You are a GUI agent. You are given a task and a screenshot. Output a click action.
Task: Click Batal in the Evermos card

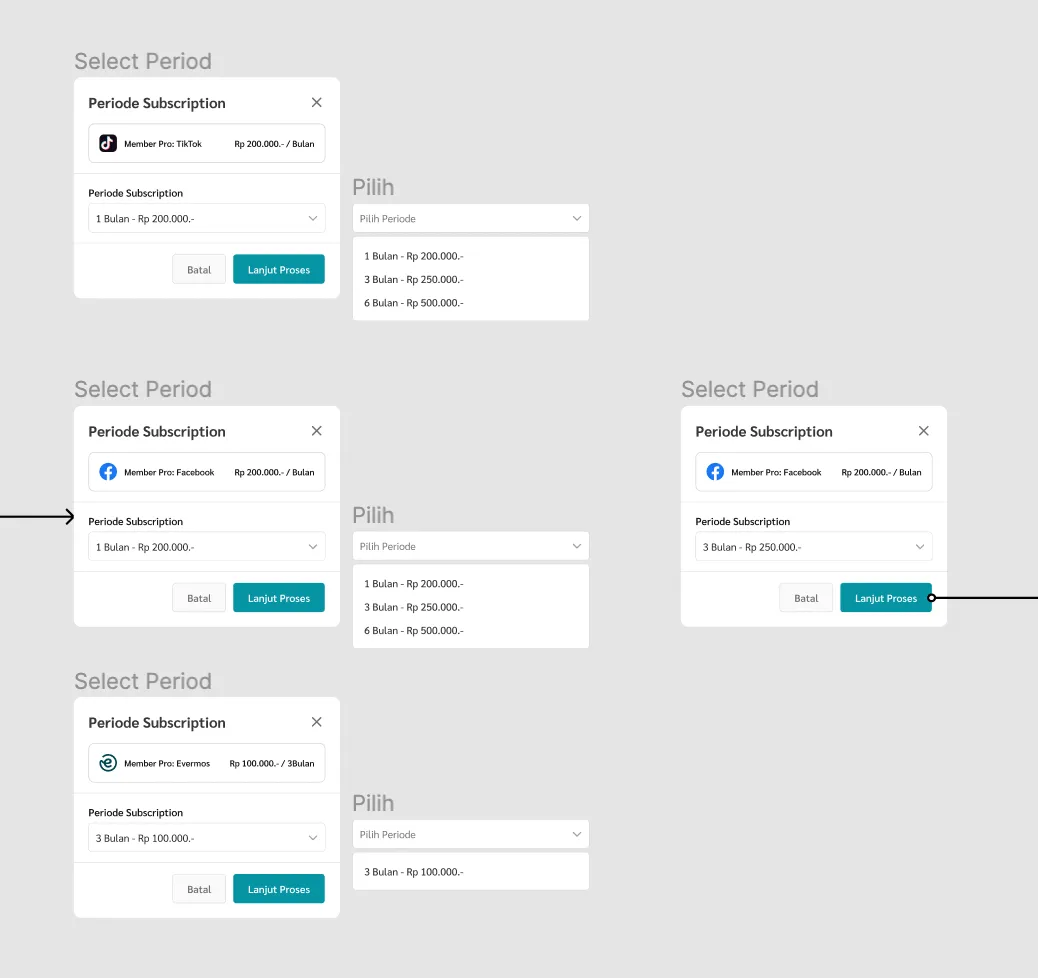(x=199, y=889)
